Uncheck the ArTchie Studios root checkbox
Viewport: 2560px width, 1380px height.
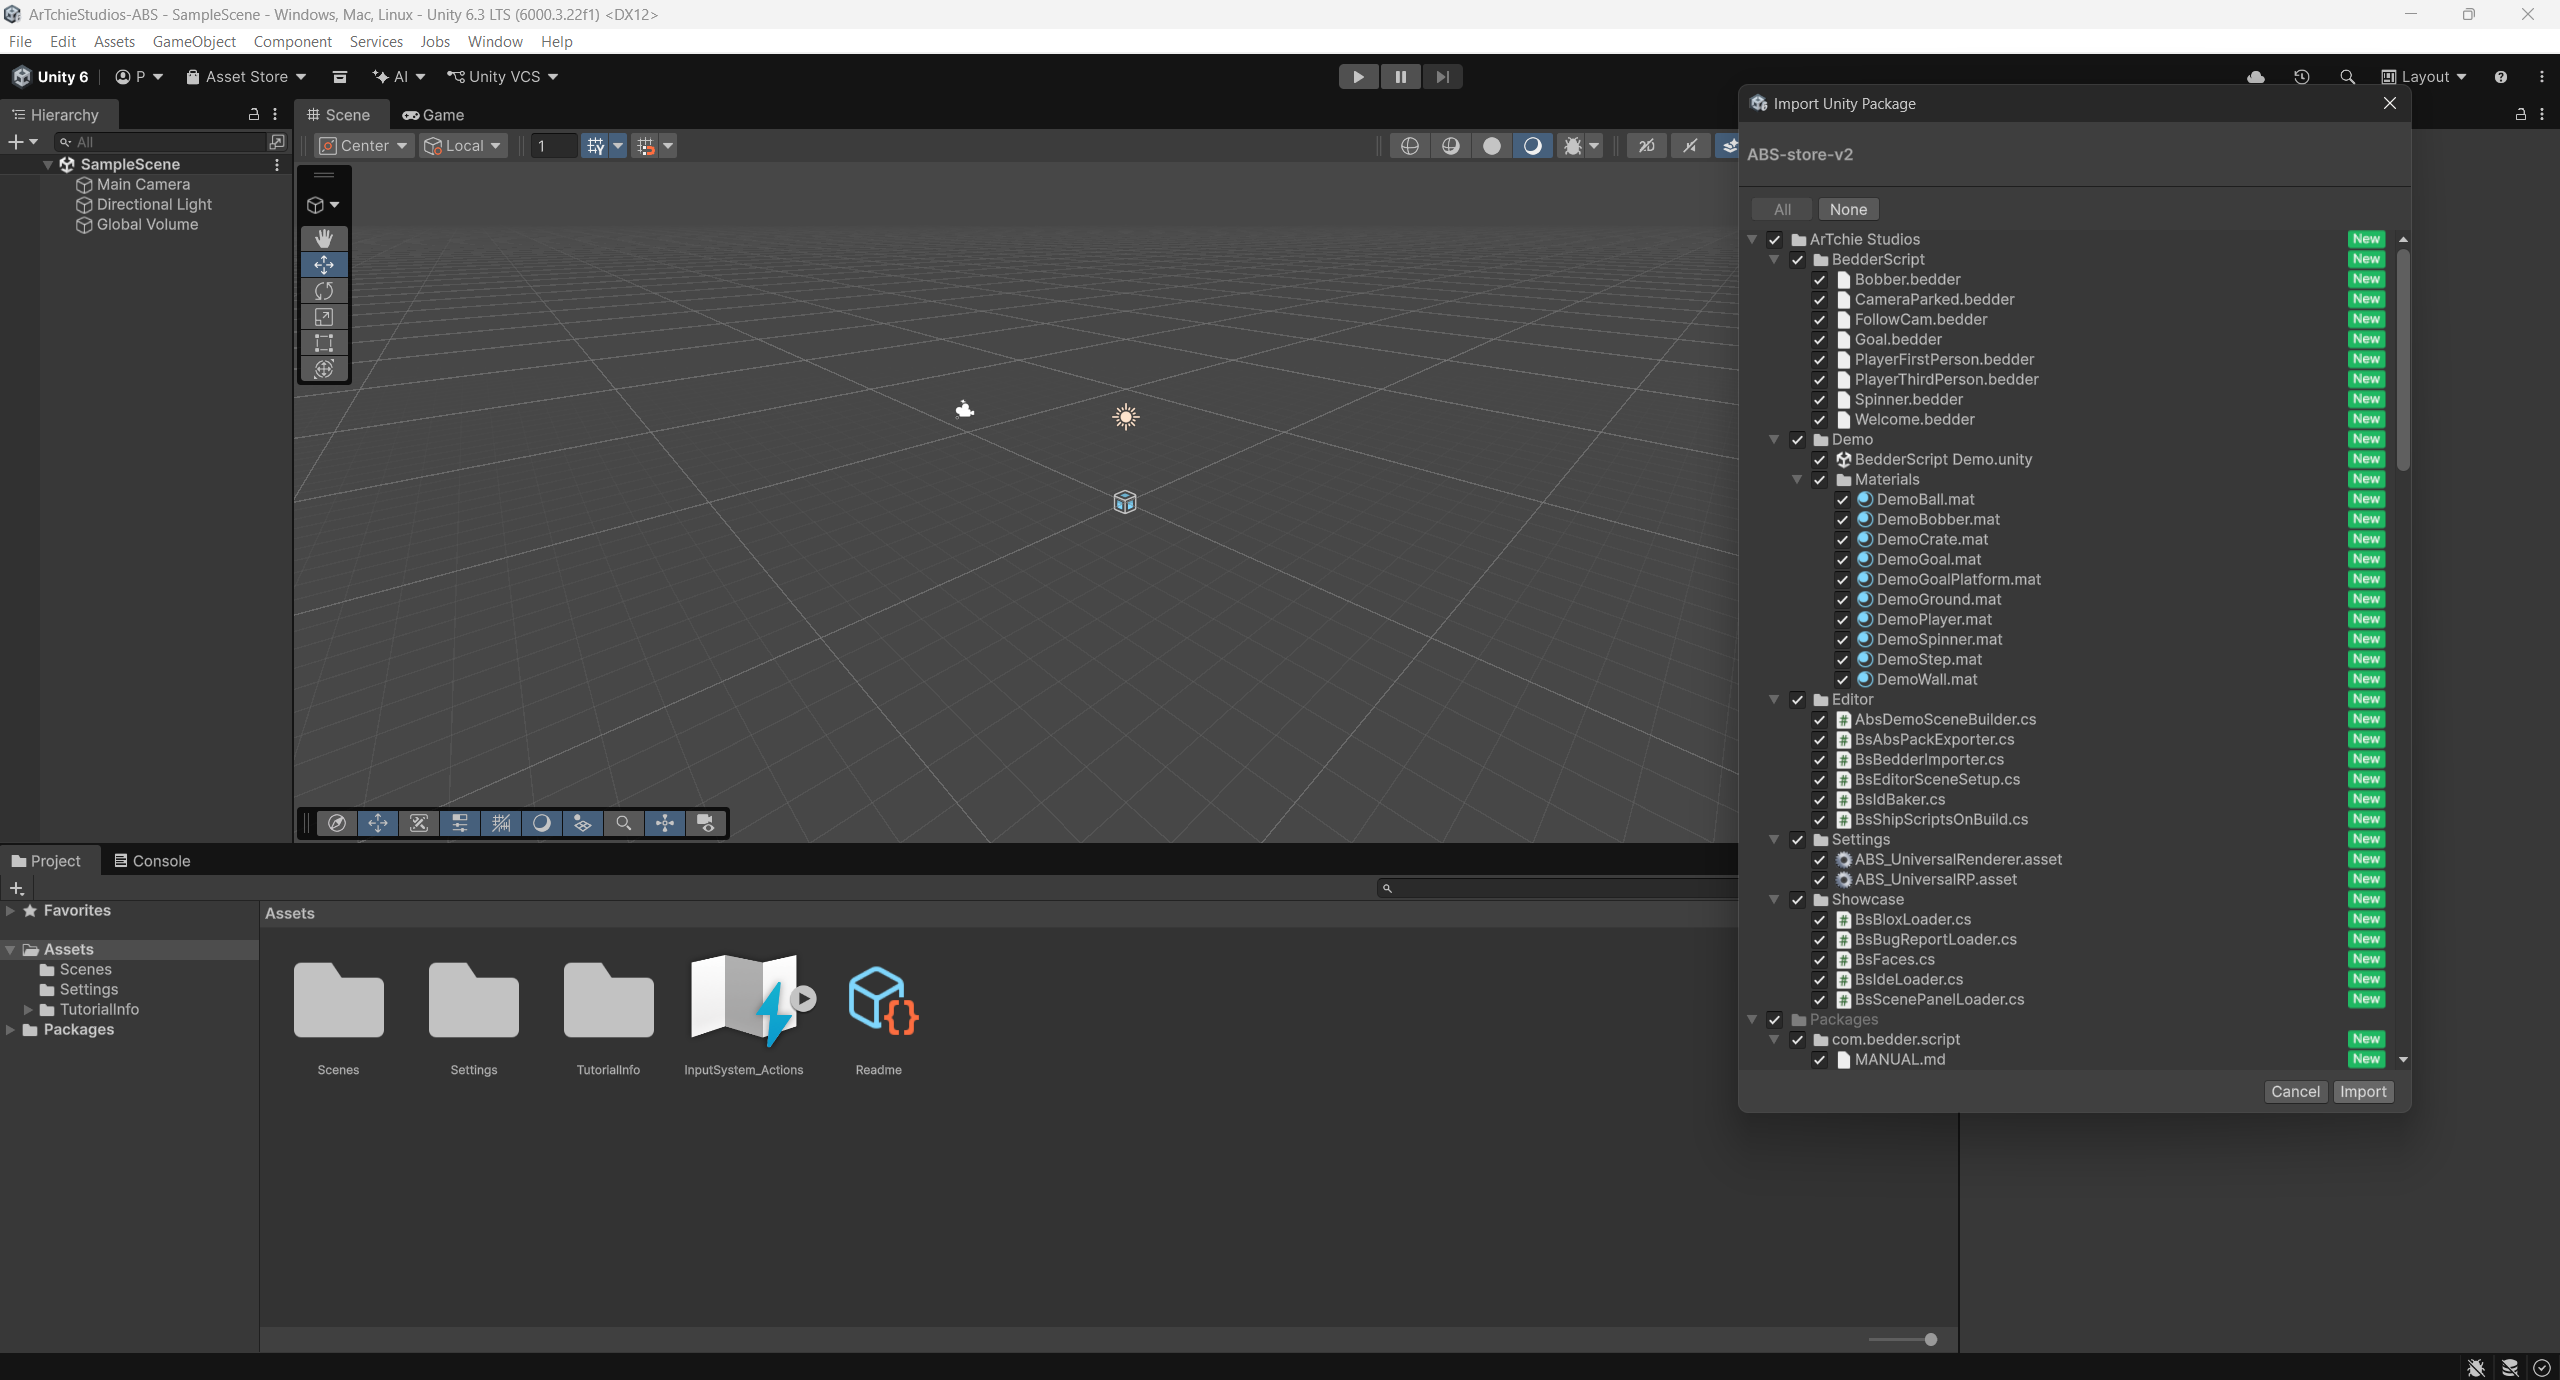1775,240
